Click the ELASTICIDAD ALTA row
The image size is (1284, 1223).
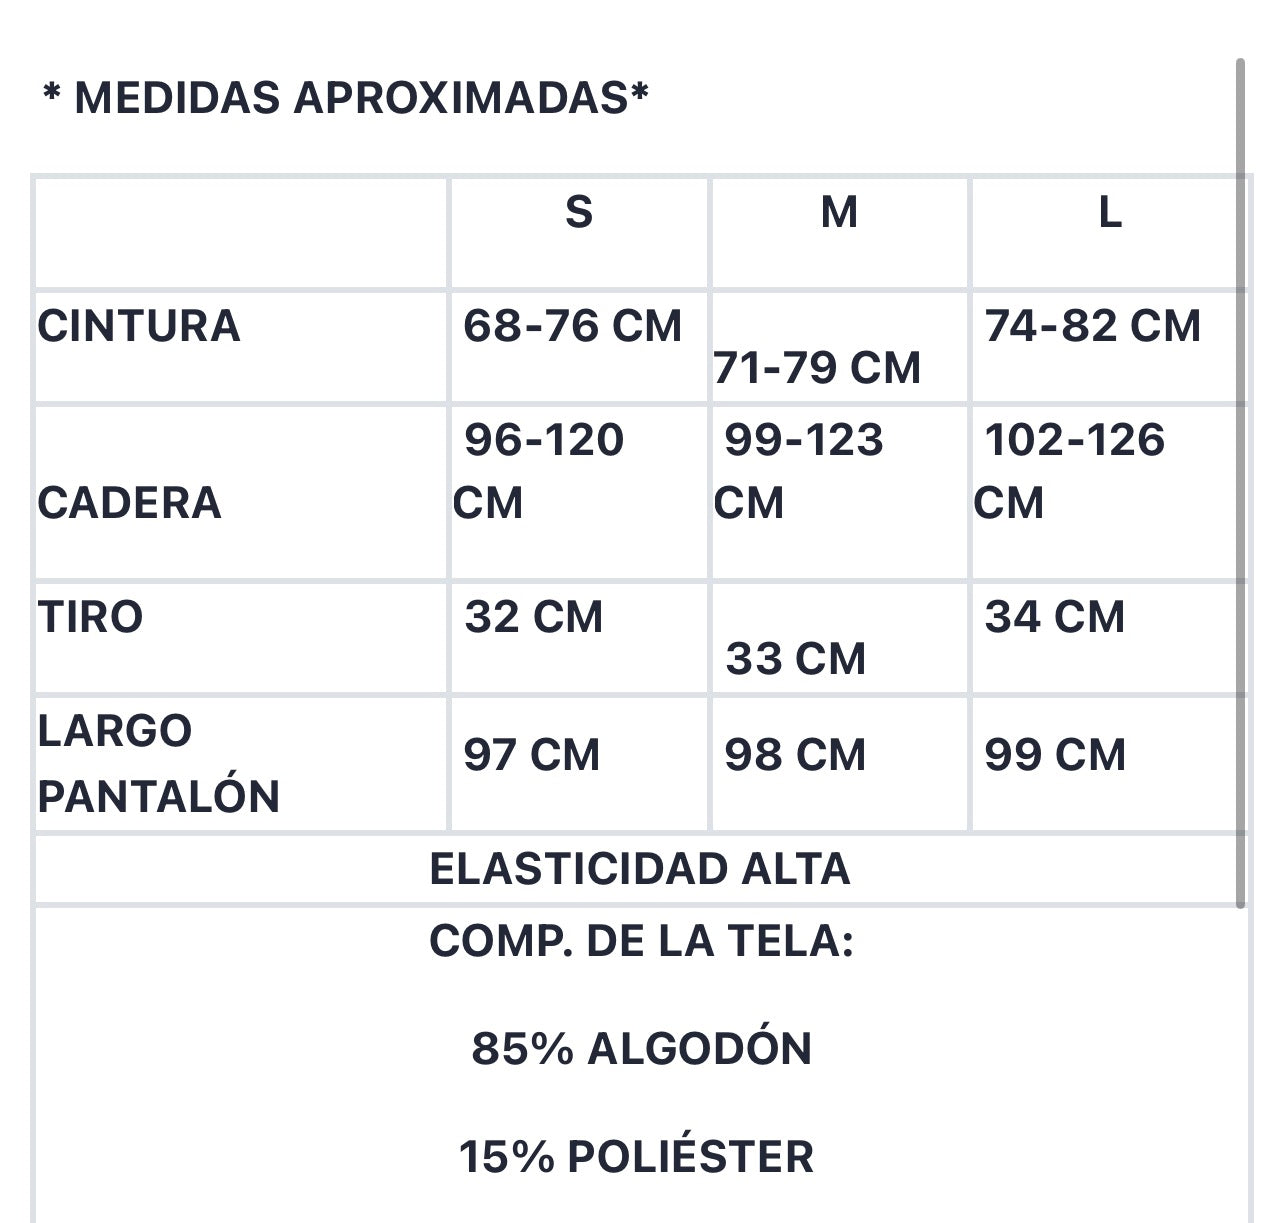click(x=640, y=869)
